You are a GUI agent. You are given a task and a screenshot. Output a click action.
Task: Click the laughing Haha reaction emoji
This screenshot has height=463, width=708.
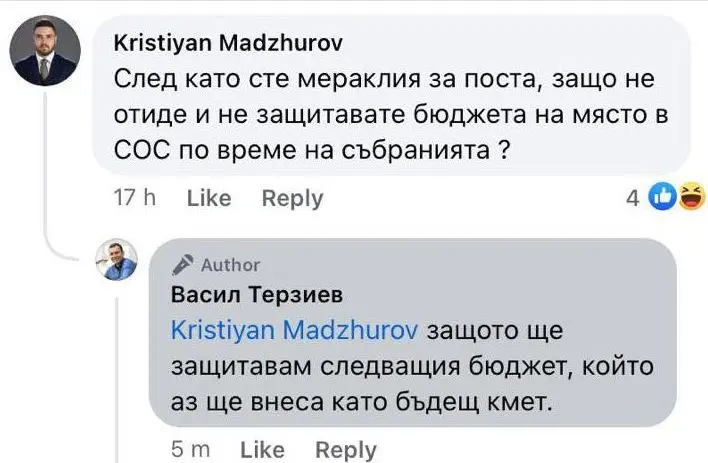689,197
